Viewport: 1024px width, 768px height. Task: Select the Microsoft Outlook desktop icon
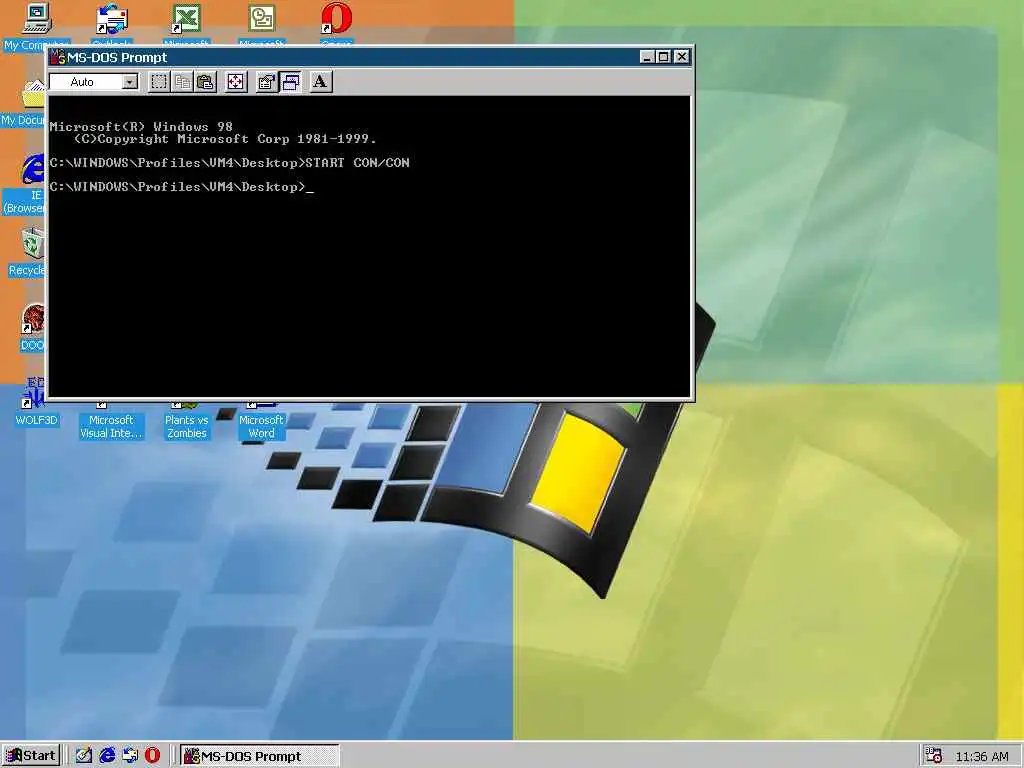261,26
